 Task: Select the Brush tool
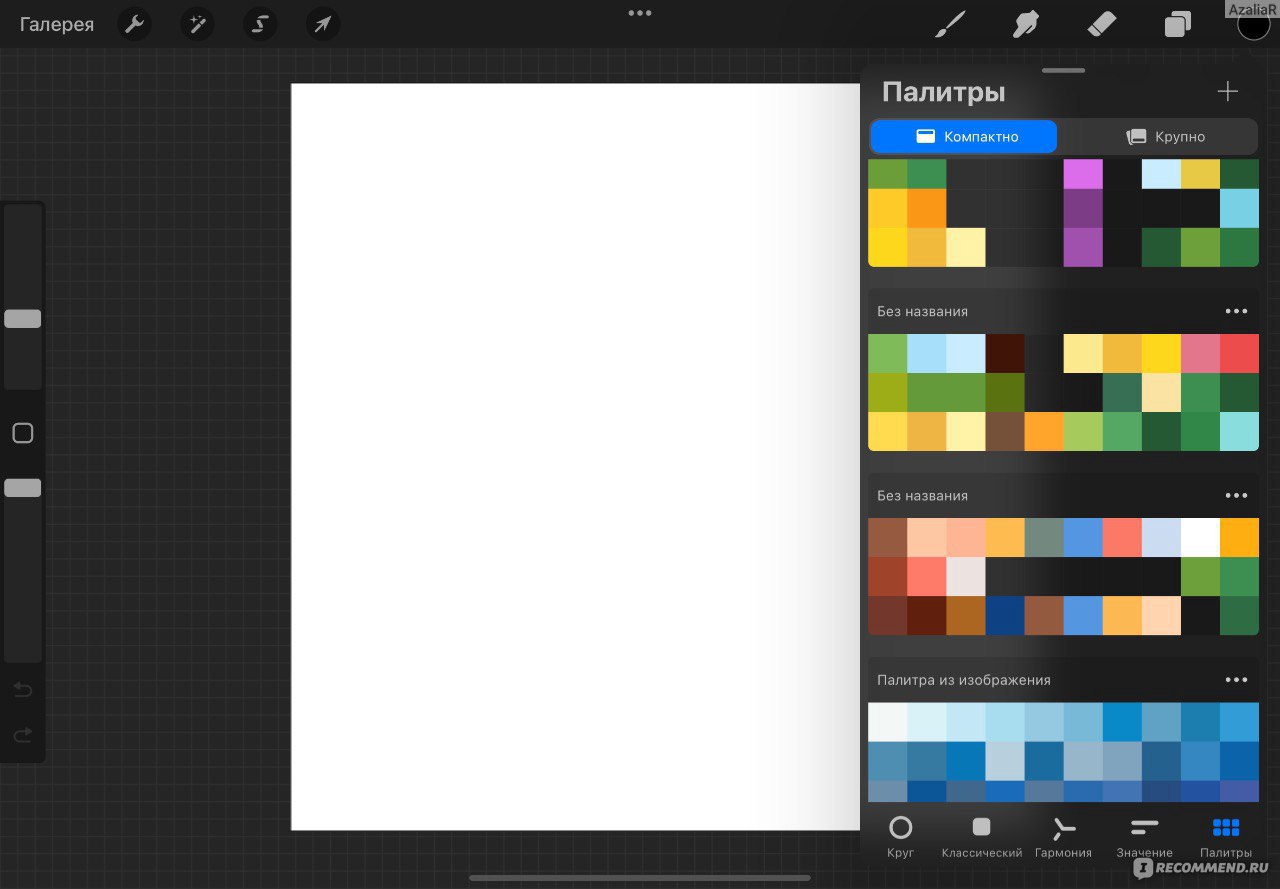[x=950, y=24]
